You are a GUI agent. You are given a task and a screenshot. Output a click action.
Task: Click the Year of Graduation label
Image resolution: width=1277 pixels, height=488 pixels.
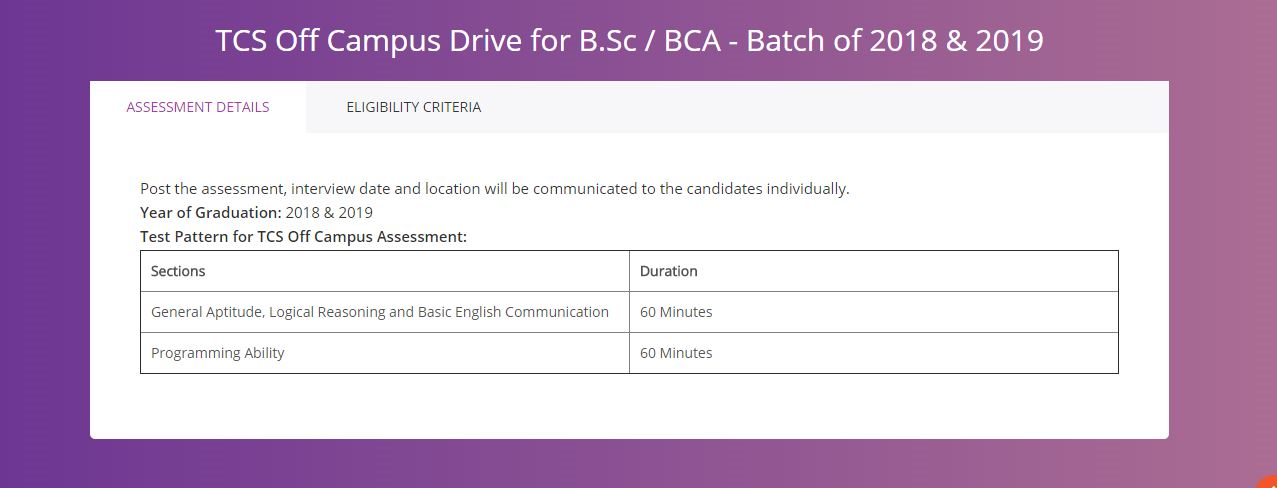tap(211, 213)
